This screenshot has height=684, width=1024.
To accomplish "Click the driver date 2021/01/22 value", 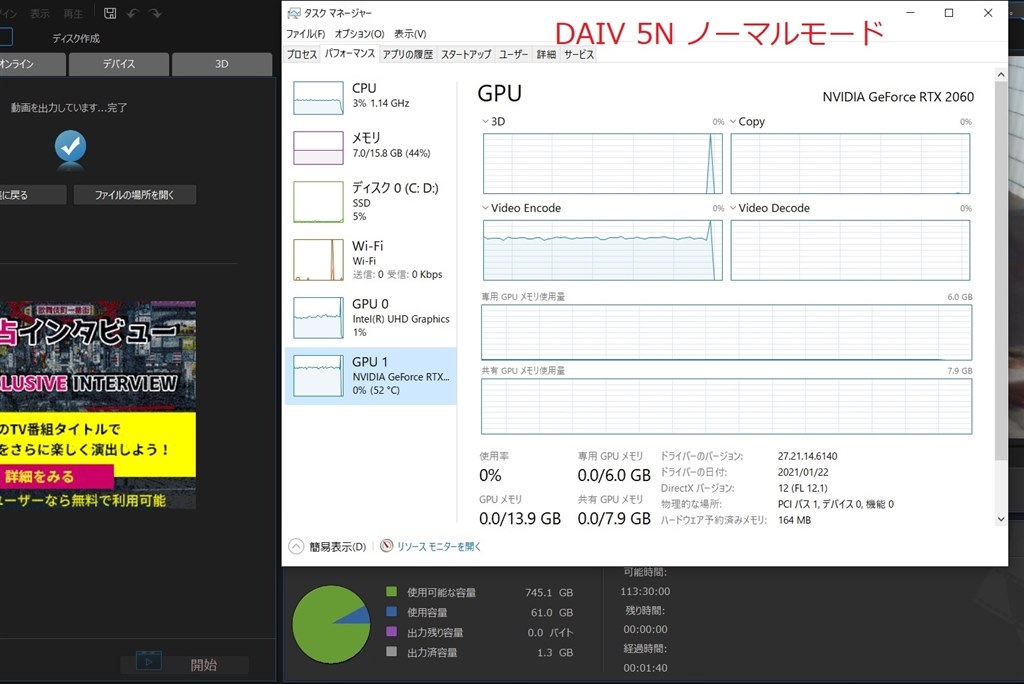I will [x=803, y=472].
